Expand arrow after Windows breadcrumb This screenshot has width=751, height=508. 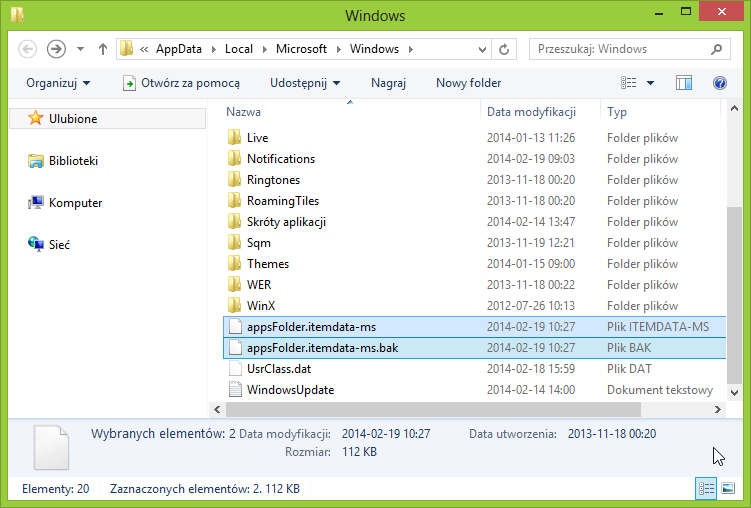tap(411, 49)
